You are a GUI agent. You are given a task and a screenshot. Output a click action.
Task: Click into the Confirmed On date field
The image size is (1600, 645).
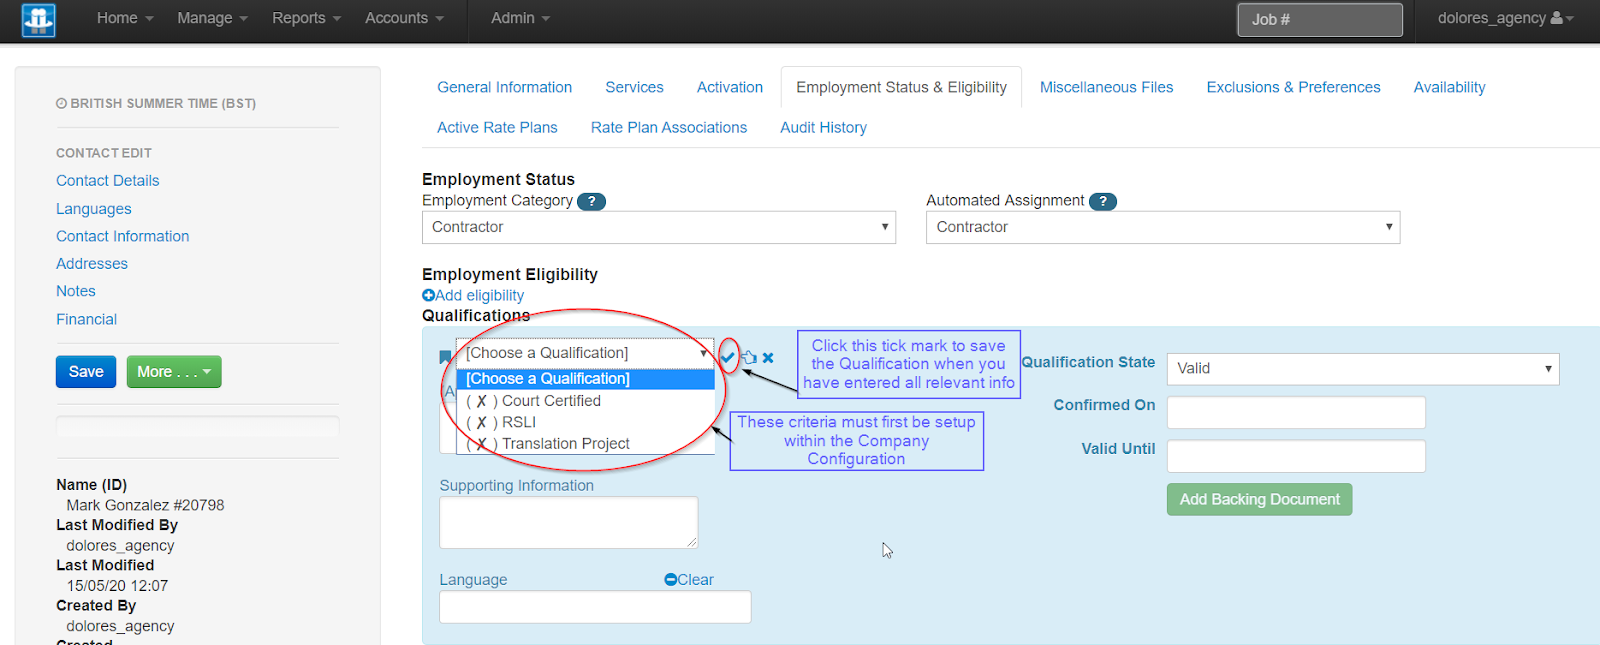pos(1296,412)
